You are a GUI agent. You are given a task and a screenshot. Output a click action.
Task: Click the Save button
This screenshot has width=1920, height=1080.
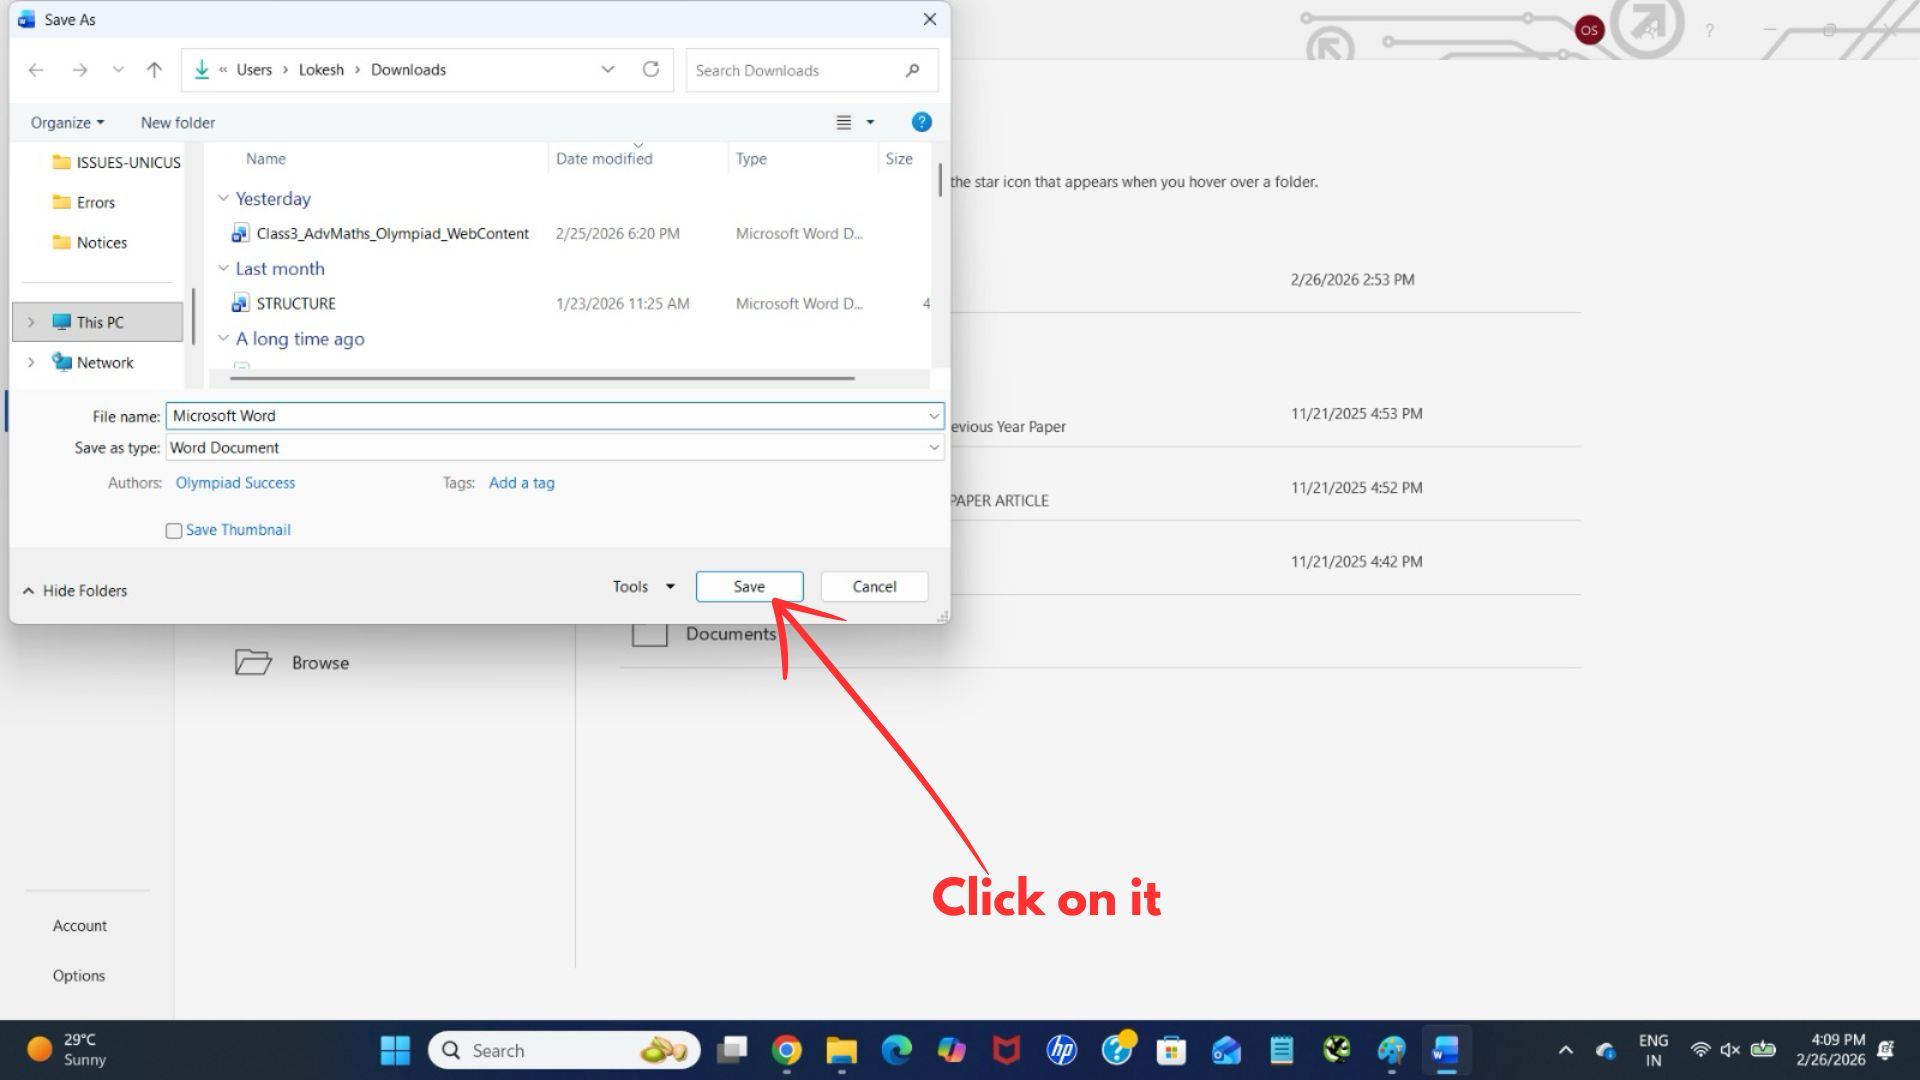(x=749, y=586)
